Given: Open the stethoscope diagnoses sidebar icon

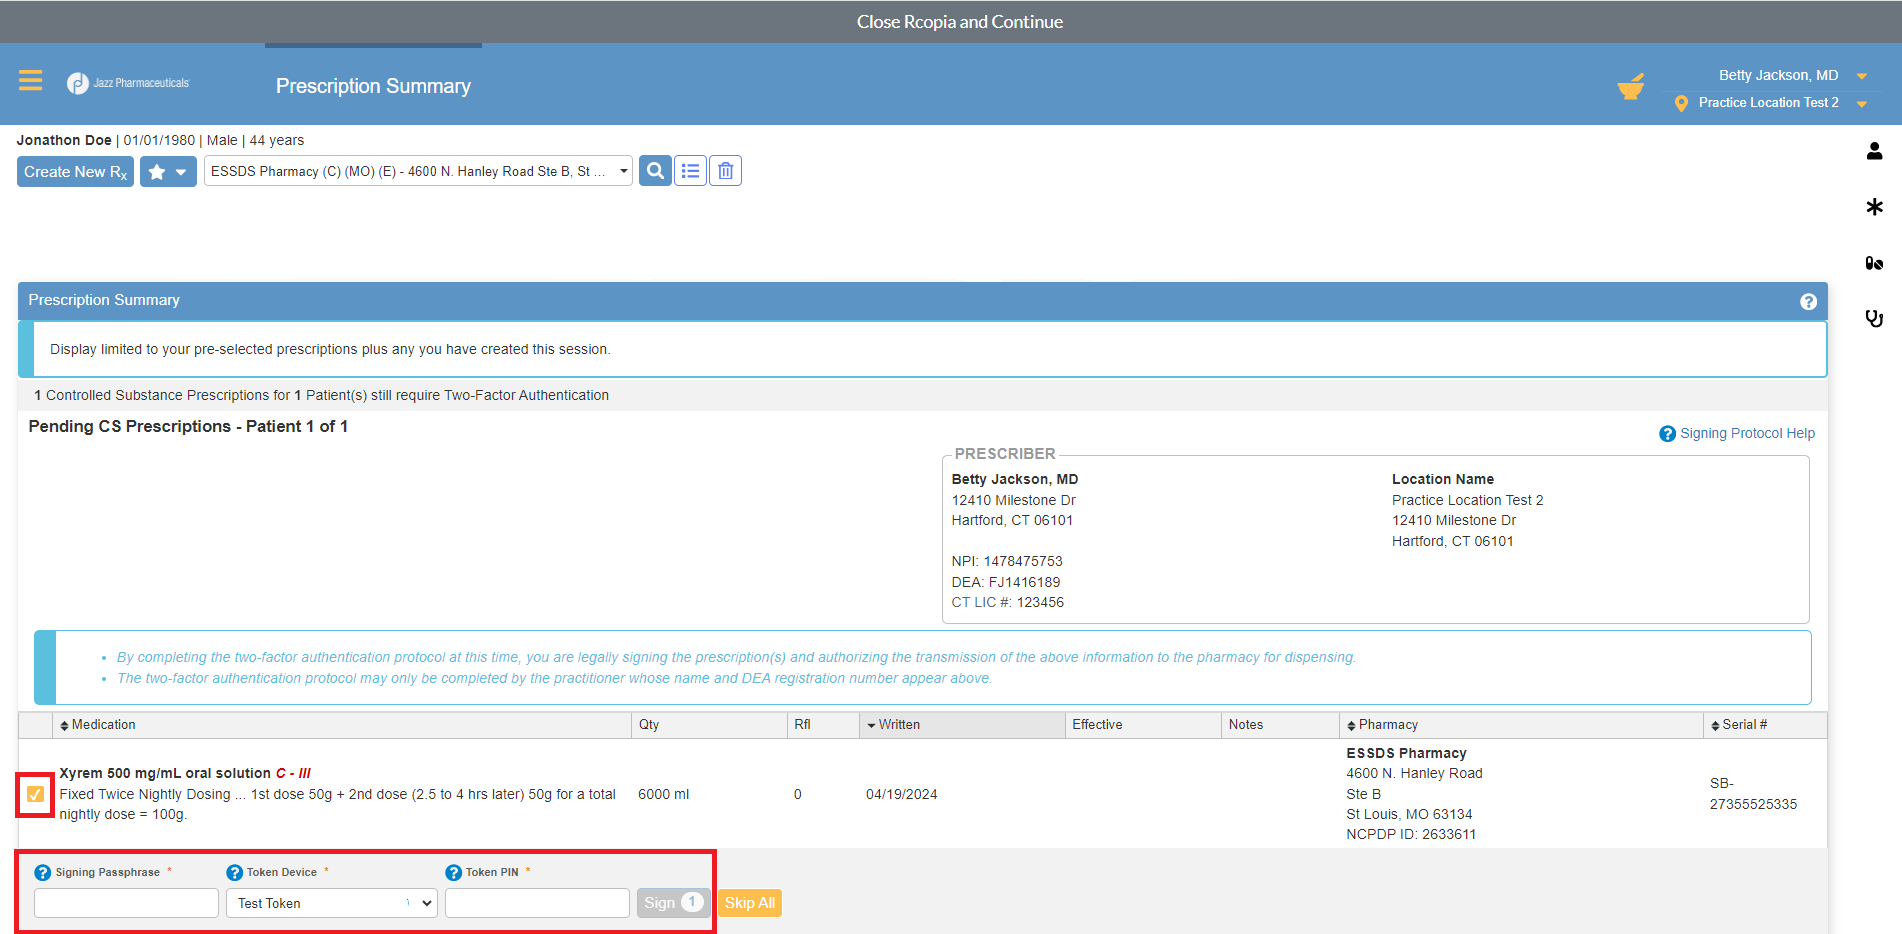Looking at the screenshot, I should [x=1874, y=318].
